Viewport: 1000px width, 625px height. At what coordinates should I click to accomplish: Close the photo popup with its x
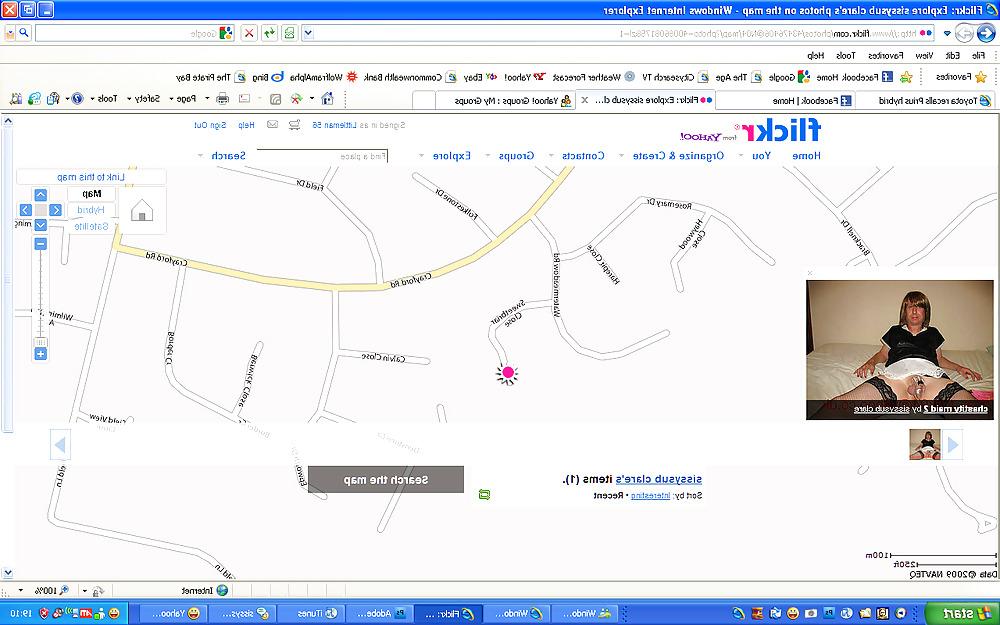pyautogui.click(x=810, y=273)
